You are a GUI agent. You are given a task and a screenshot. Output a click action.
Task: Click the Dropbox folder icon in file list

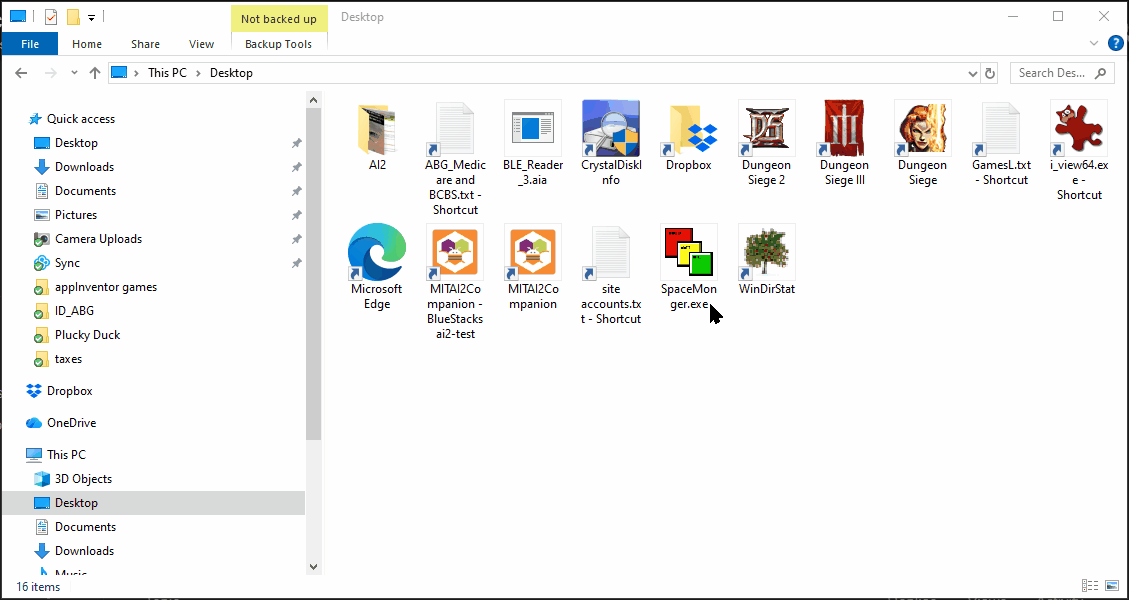[688, 128]
